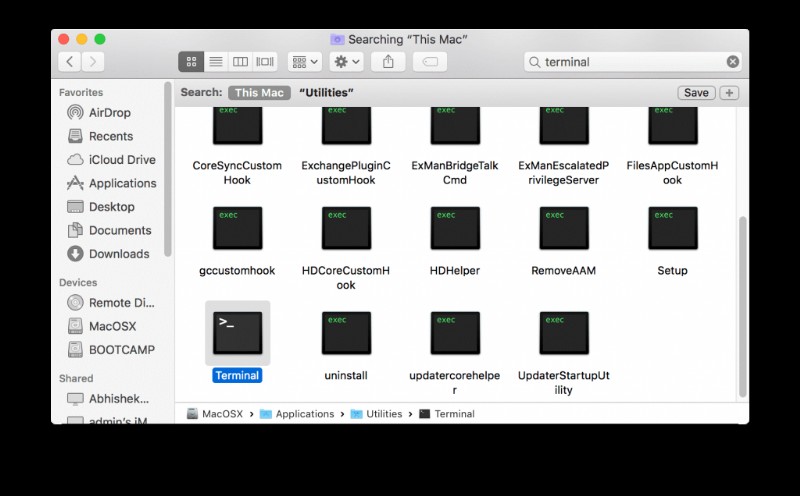Open the BOOTCAMP volume in sidebar
Viewport: 800px width, 496px height.
(111, 350)
